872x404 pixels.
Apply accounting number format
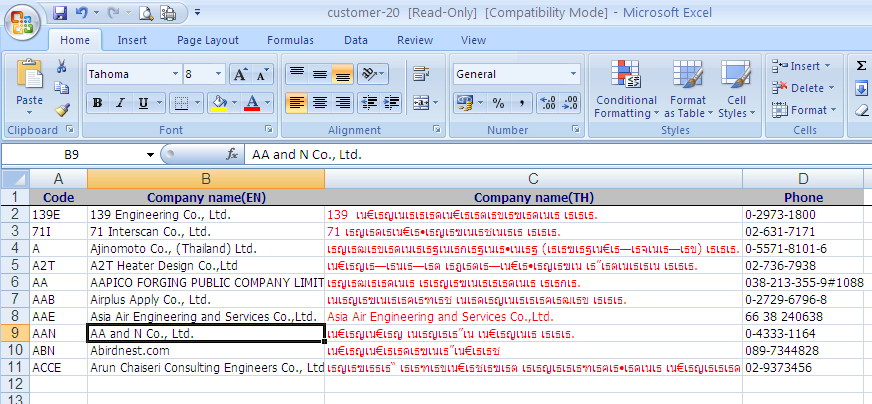point(464,103)
